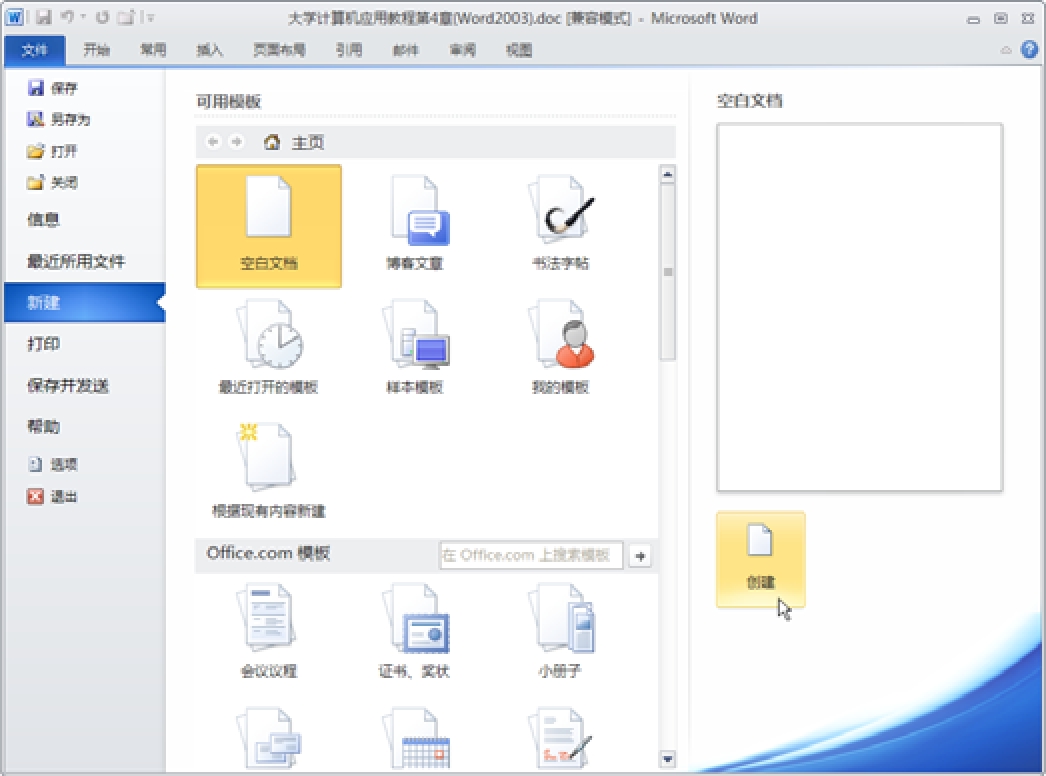The image size is (1046, 776).
Task: Choose 关闭 in the backstage sidebar
Action: 53,182
